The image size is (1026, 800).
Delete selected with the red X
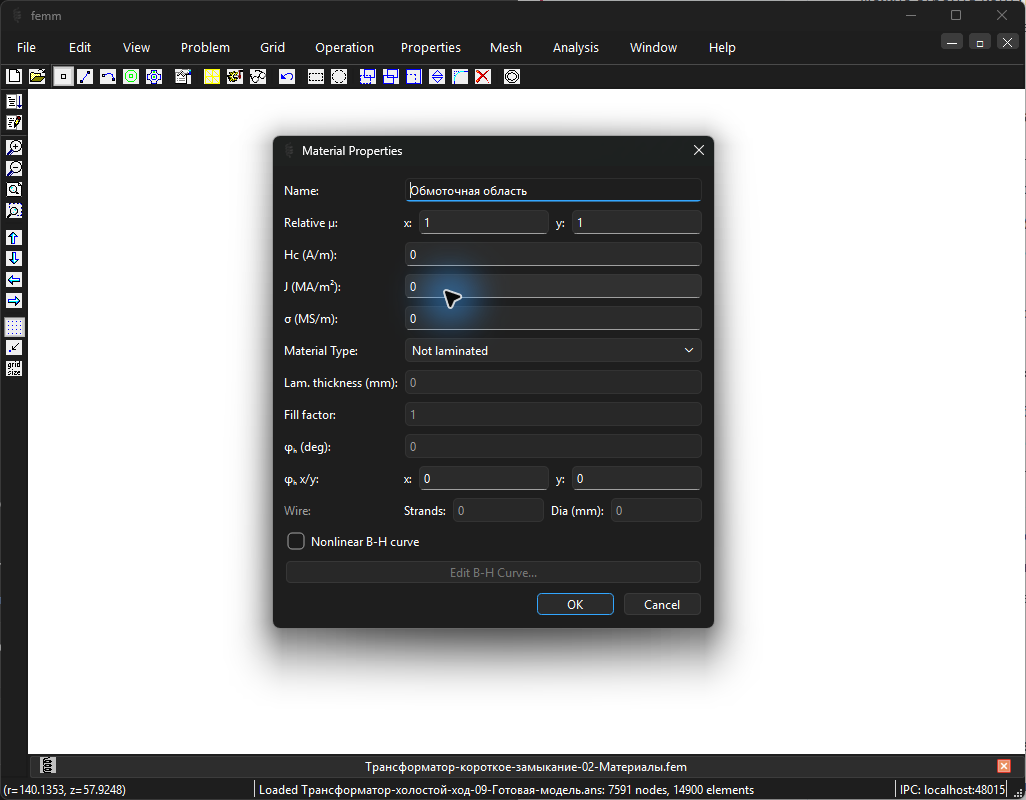(x=483, y=77)
